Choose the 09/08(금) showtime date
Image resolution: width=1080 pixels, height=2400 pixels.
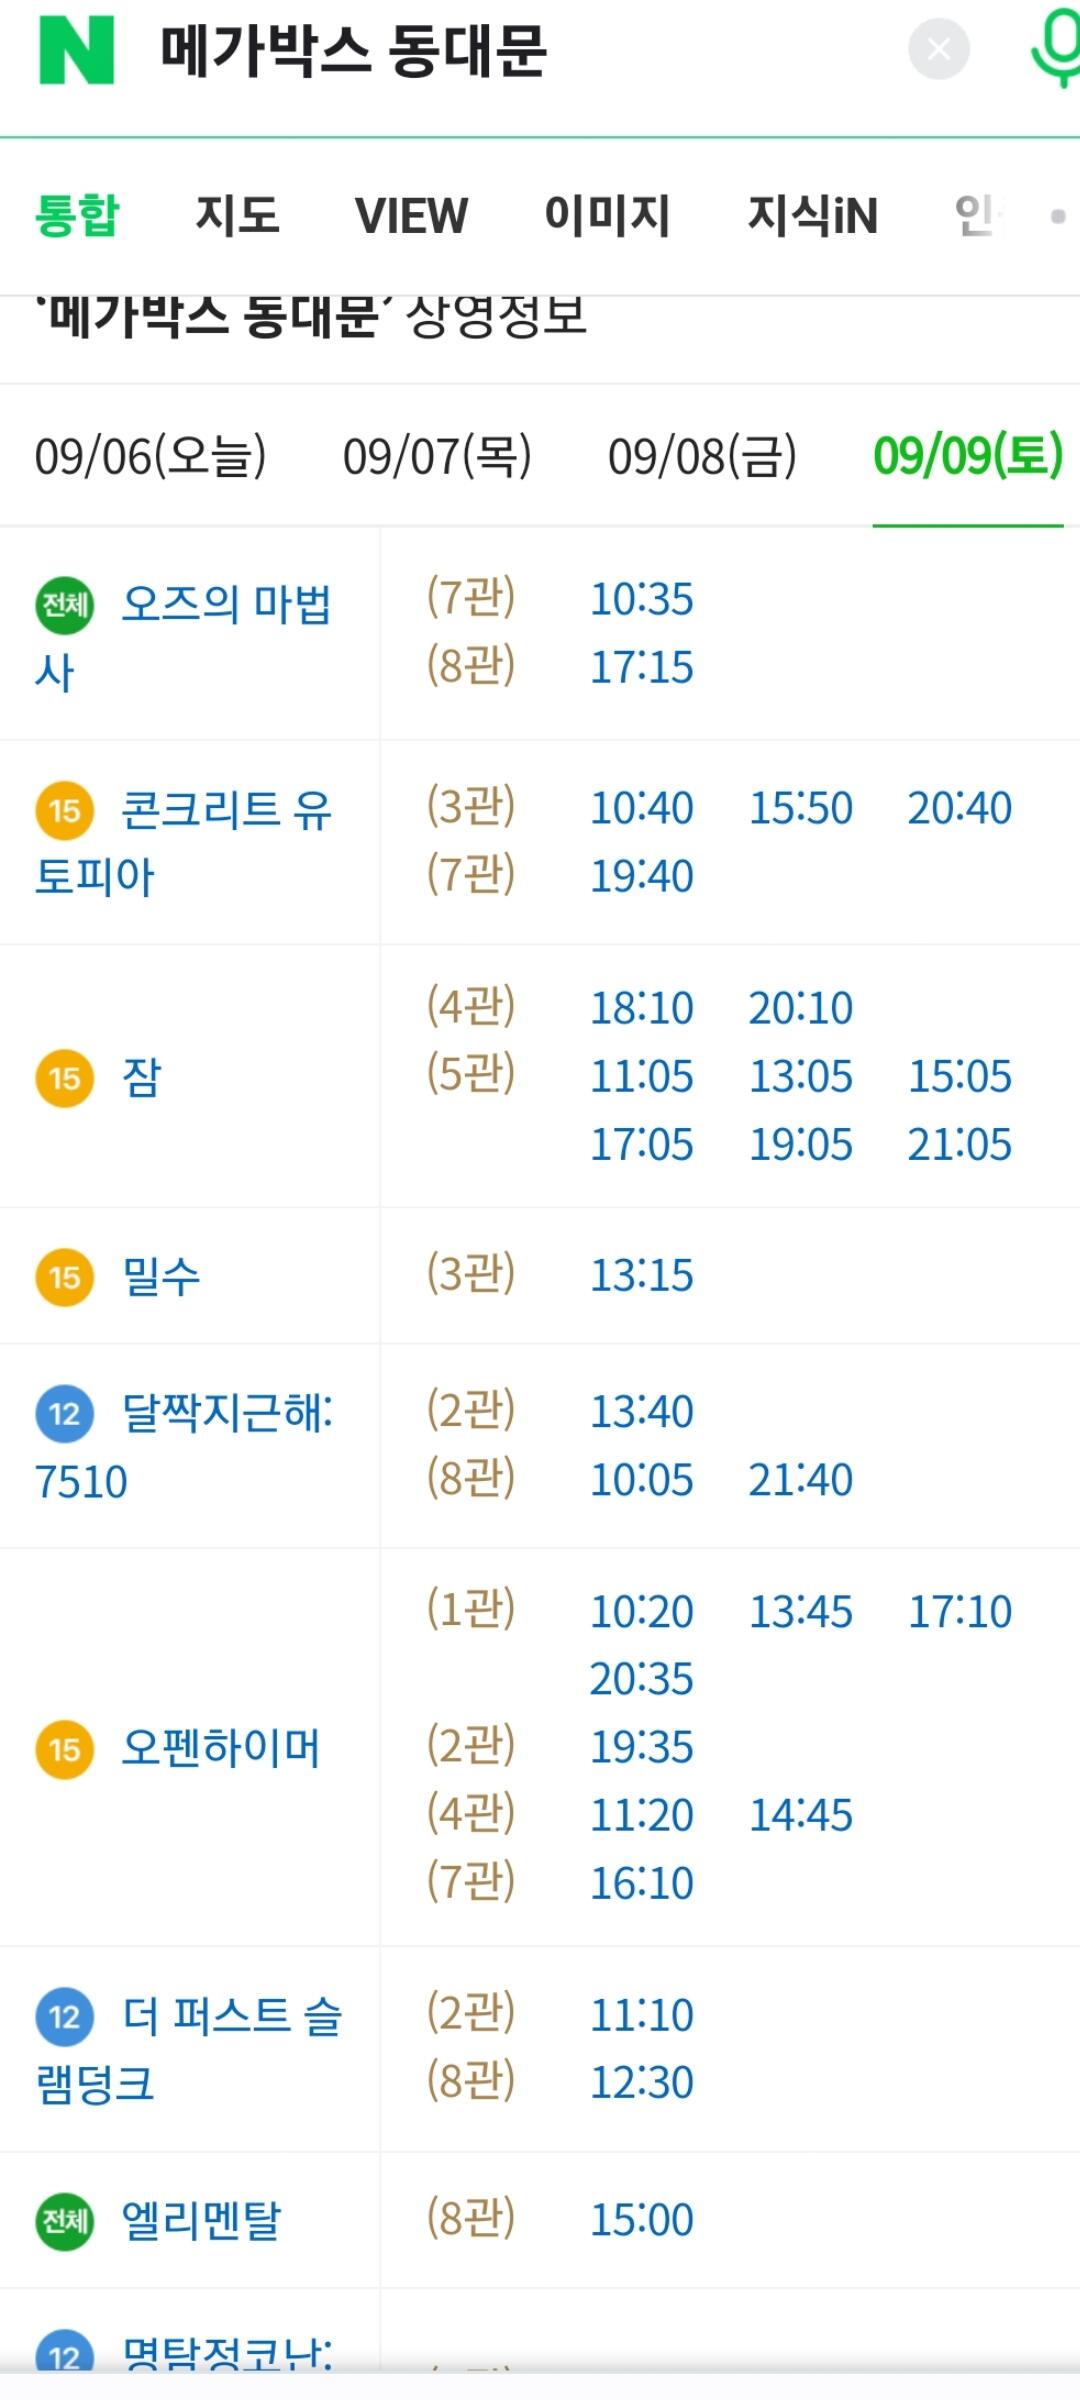[702, 456]
